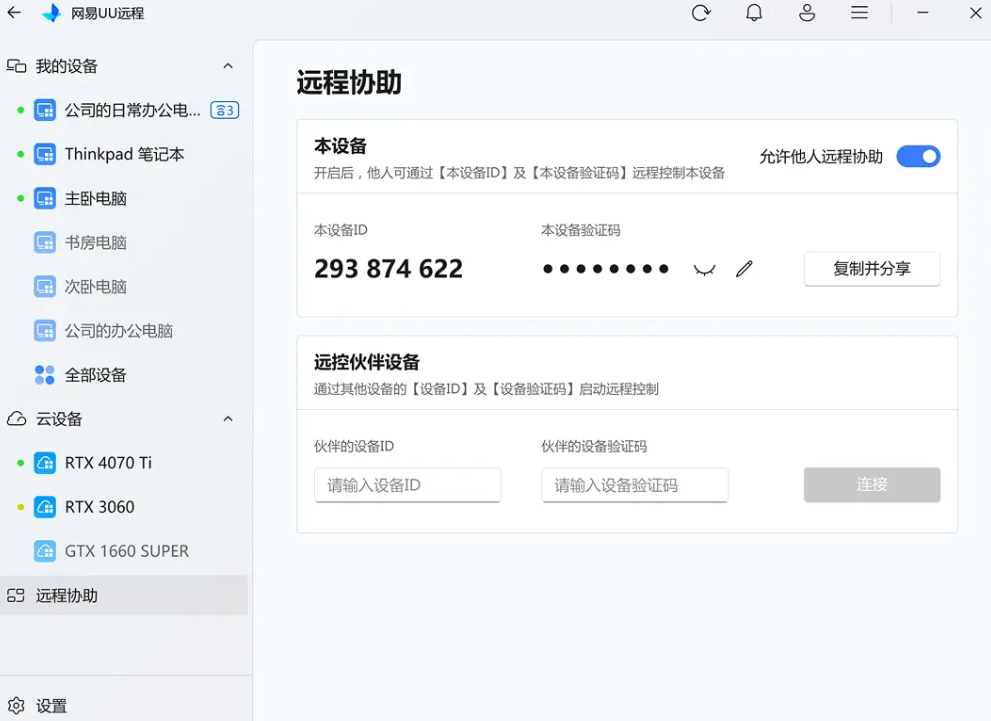991x721 pixels.
Task: Open the Thinkpad 笔记本 device
Action: pos(124,154)
